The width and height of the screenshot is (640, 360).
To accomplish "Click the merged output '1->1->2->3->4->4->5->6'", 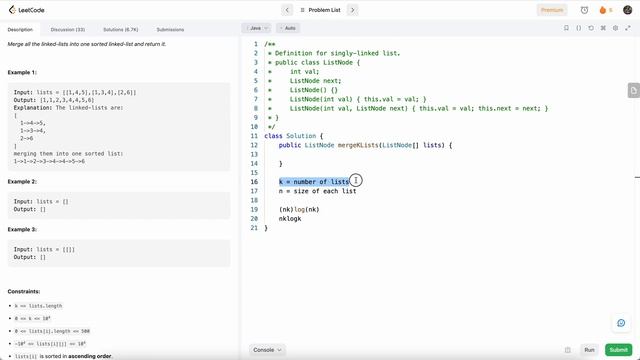I will (x=49, y=161).
